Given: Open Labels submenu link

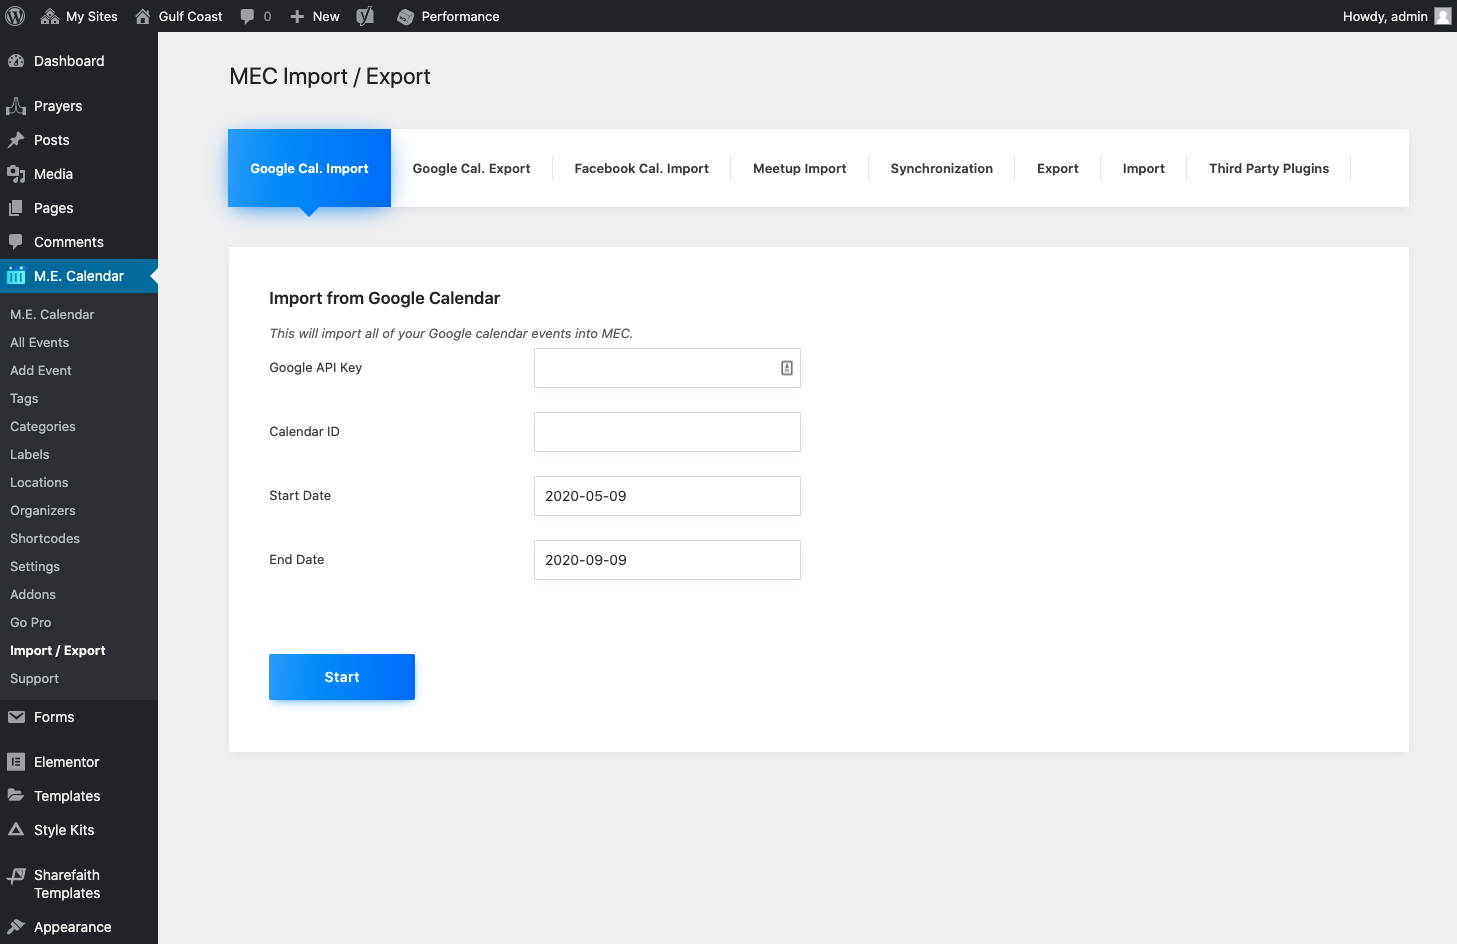Looking at the screenshot, I should pyautogui.click(x=30, y=454).
